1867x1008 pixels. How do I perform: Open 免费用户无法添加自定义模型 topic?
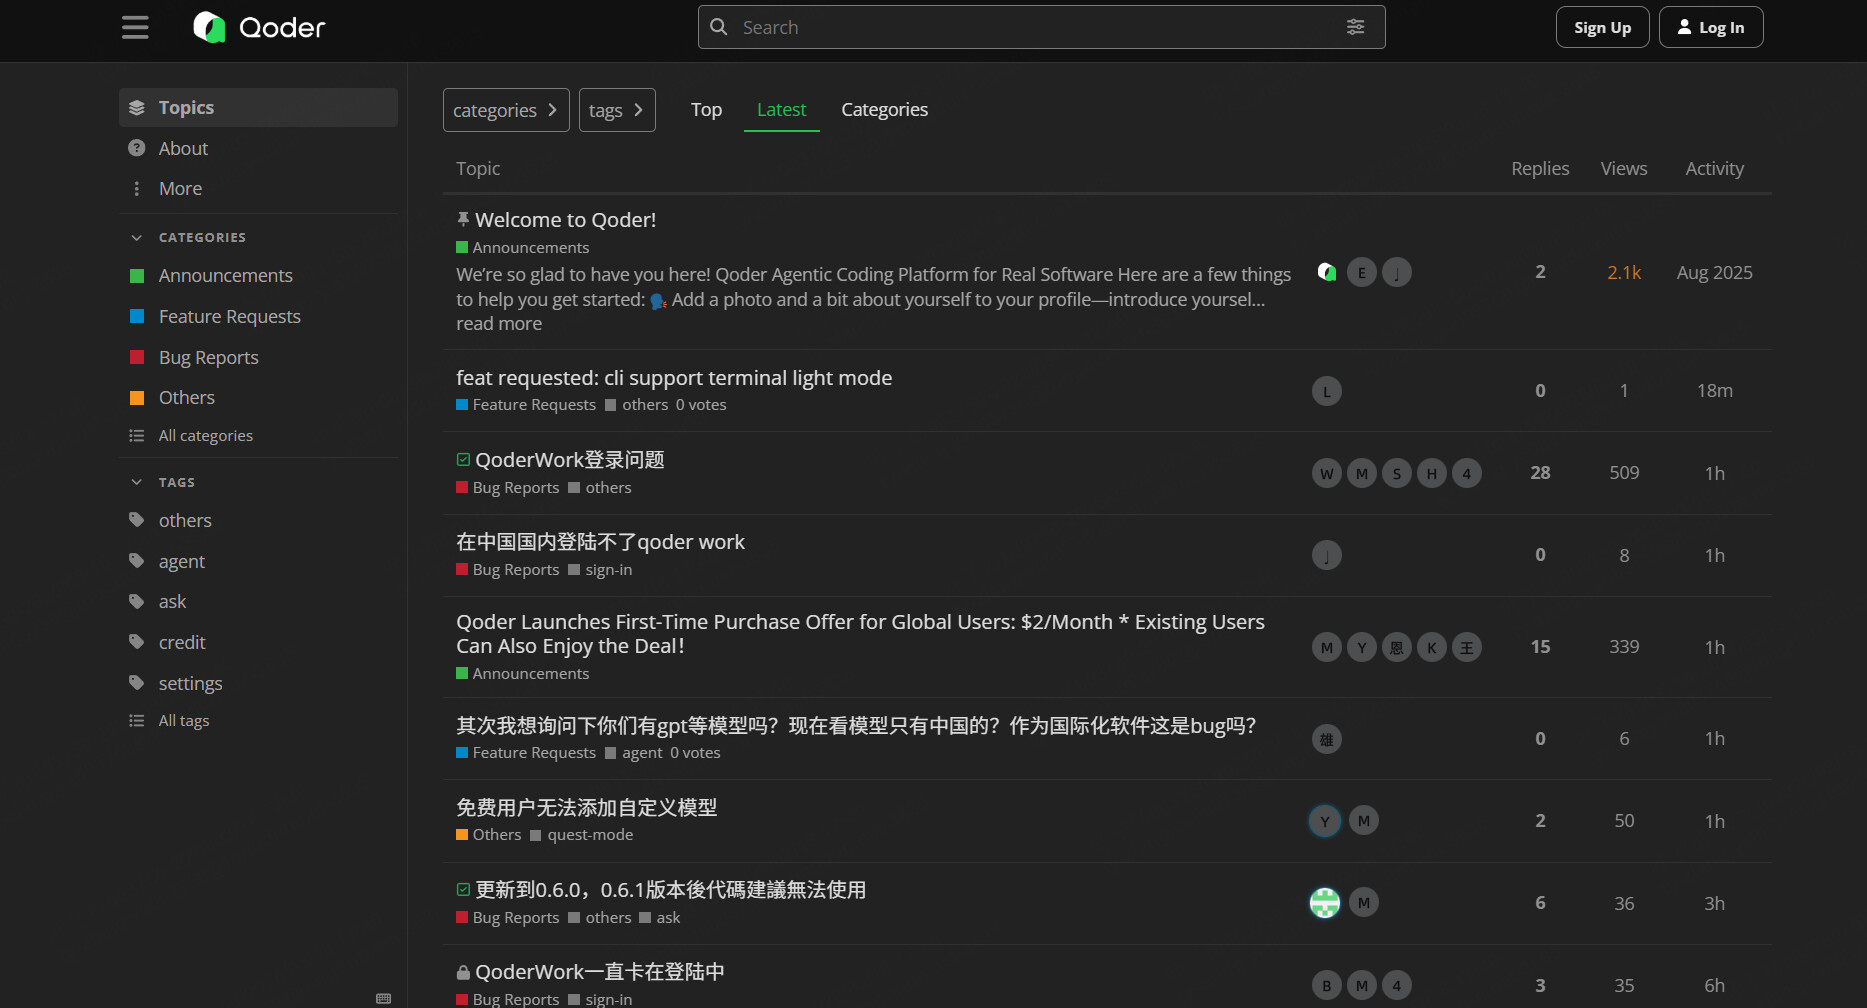[x=586, y=808]
